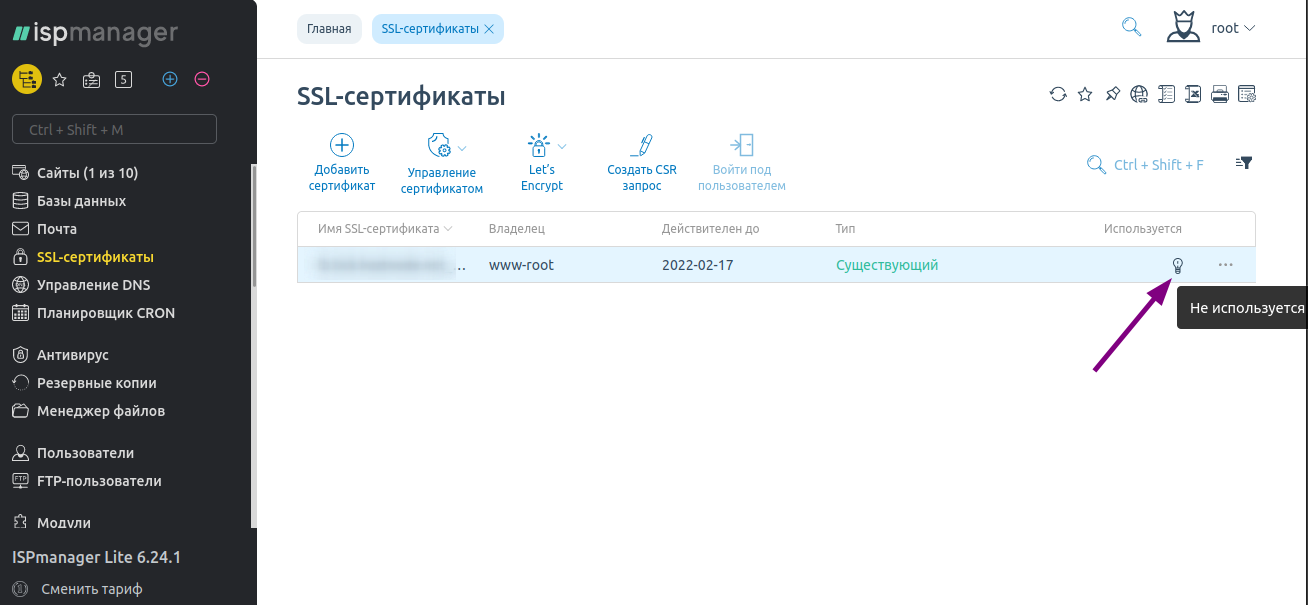Open the Excel export icon
Image resolution: width=1308 pixels, height=605 pixels.
point(1192,93)
